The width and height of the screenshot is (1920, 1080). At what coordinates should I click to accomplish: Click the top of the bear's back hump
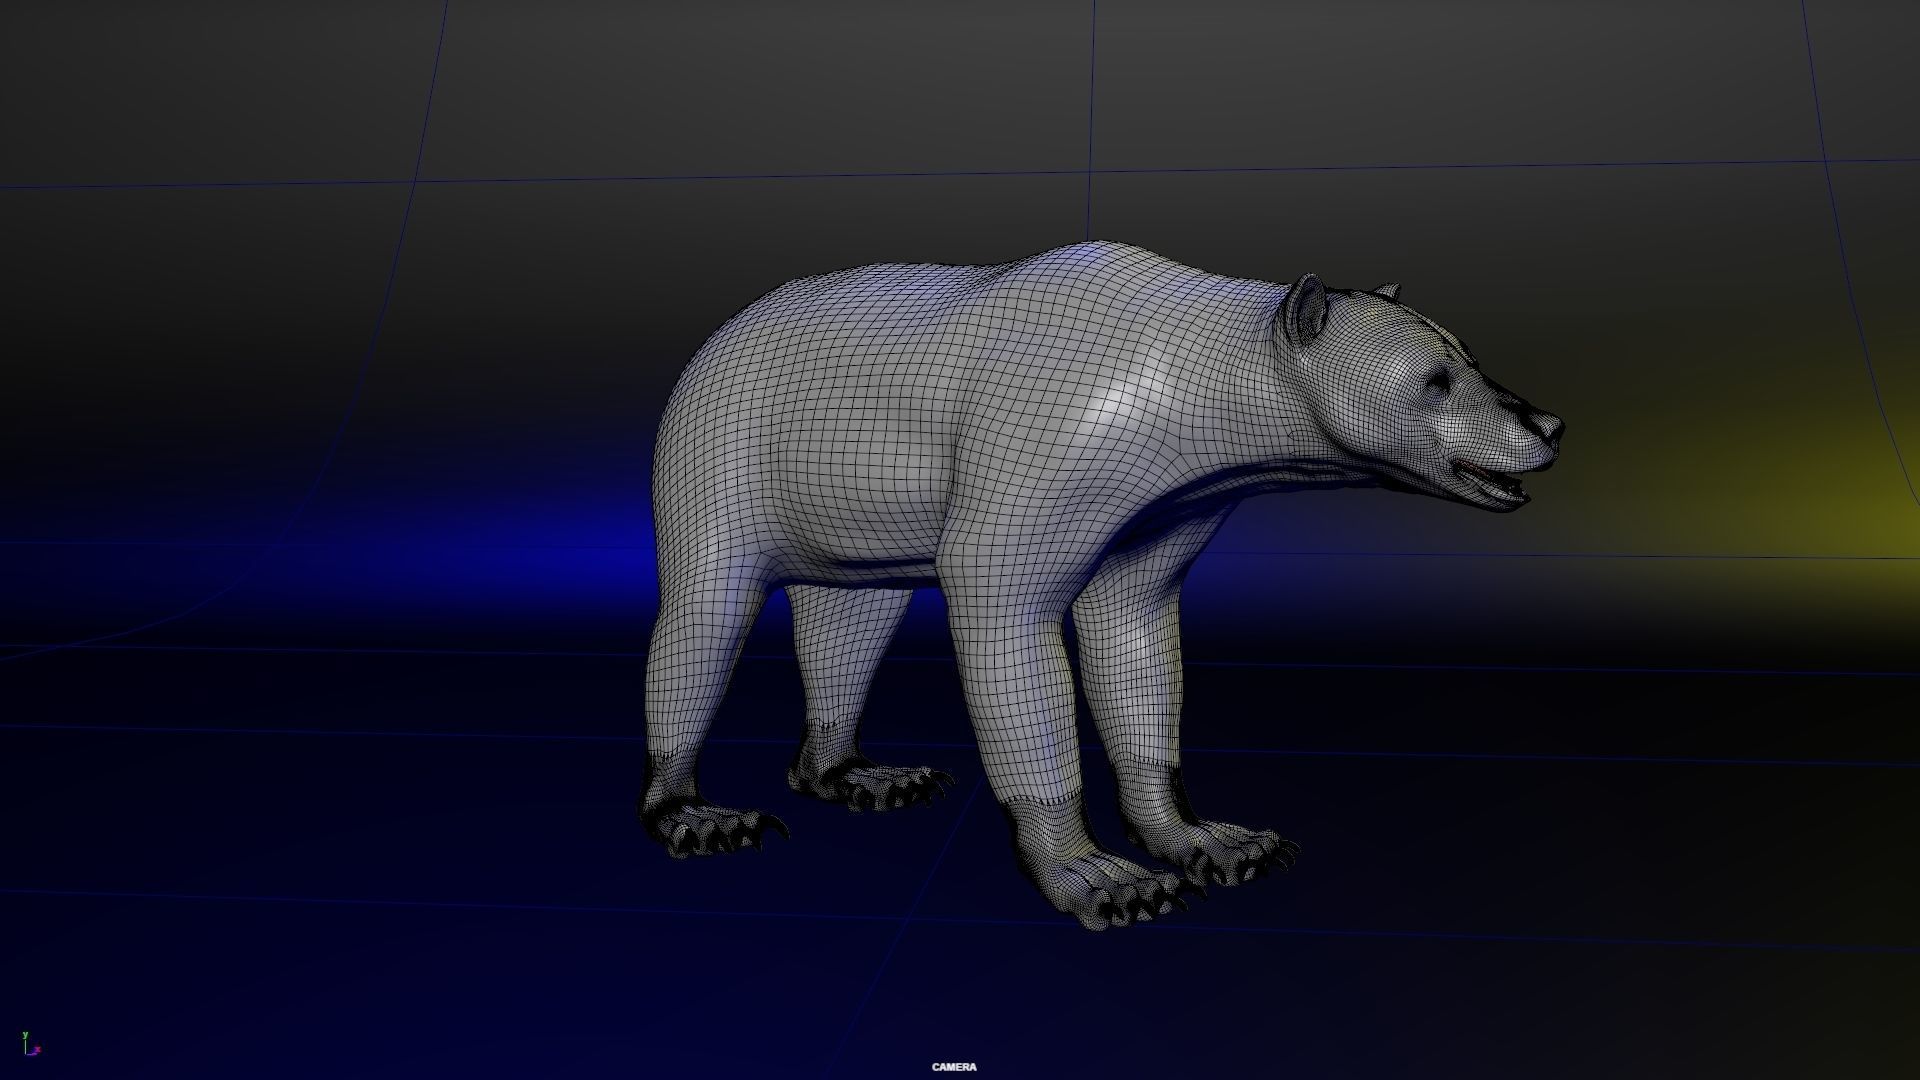tap(1100, 248)
